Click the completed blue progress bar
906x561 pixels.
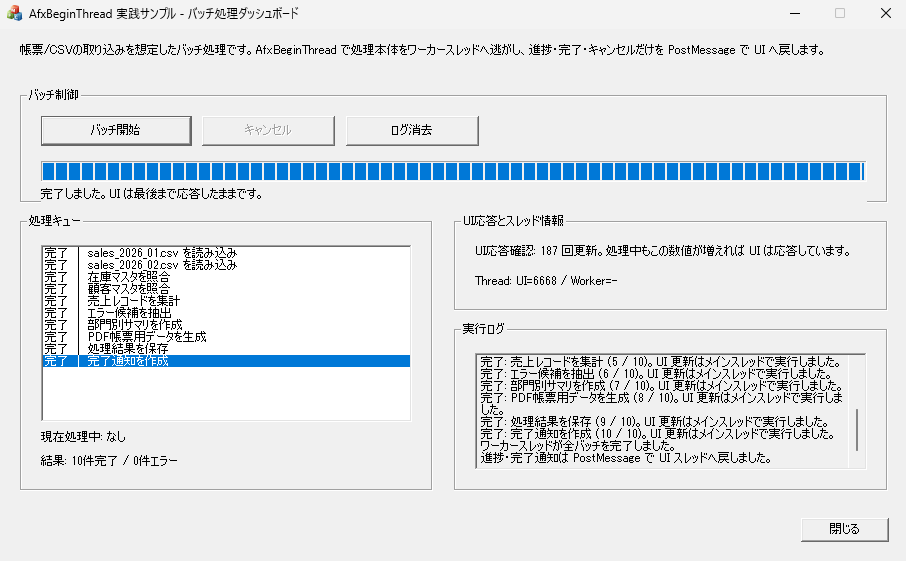(x=453, y=172)
